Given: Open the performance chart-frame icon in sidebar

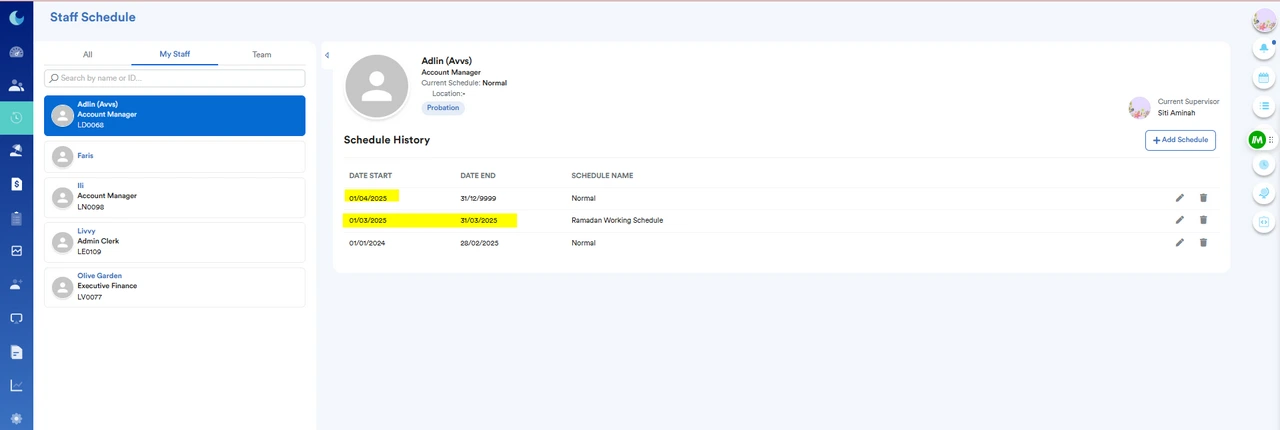Looking at the screenshot, I should (x=16, y=251).
